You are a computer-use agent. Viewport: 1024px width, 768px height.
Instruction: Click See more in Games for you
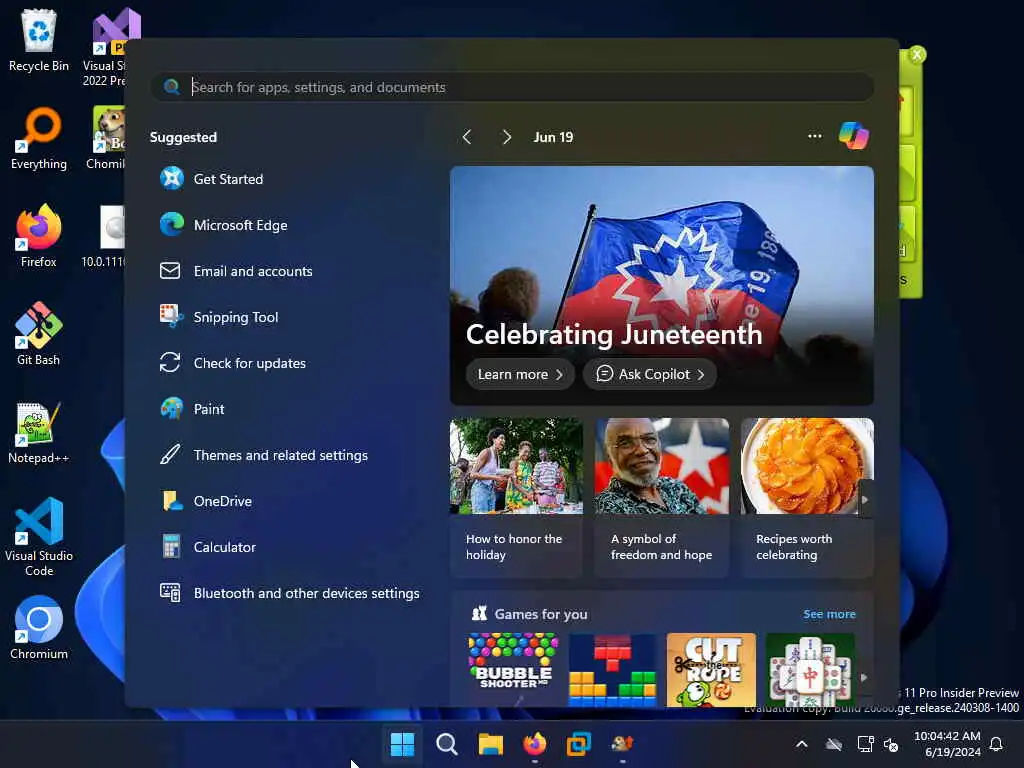(x=829, y=614)
